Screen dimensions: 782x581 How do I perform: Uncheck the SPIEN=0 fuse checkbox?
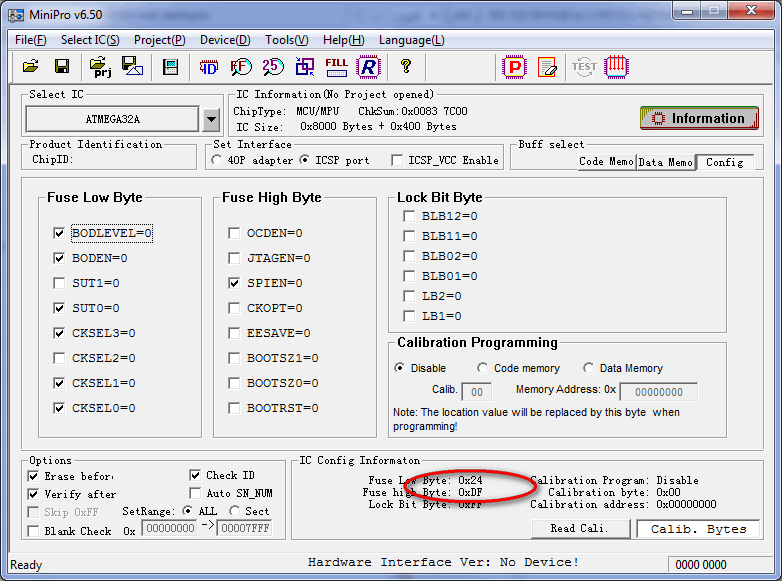[x=234, y=283]
